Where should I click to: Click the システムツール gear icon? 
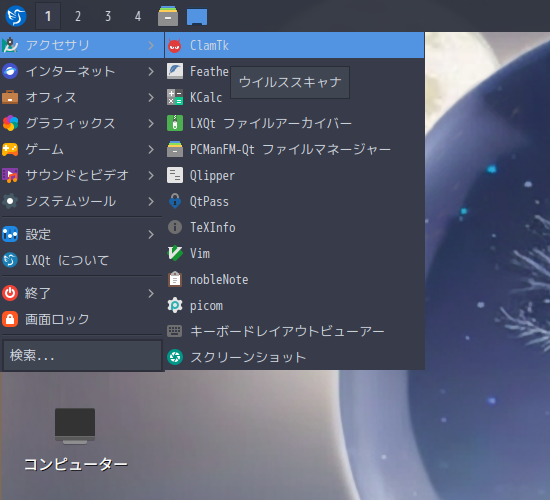pos(10,201)
